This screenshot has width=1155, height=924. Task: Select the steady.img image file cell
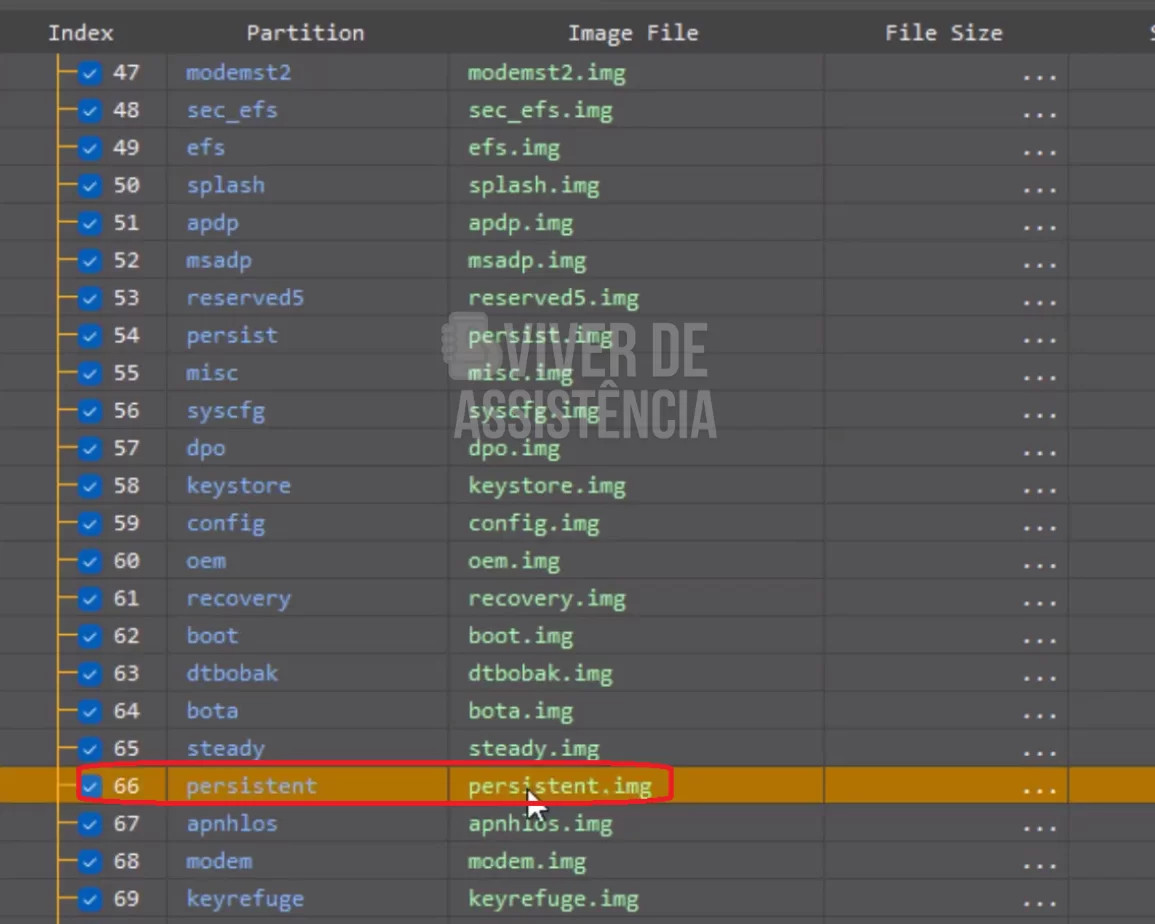(533, 749)
